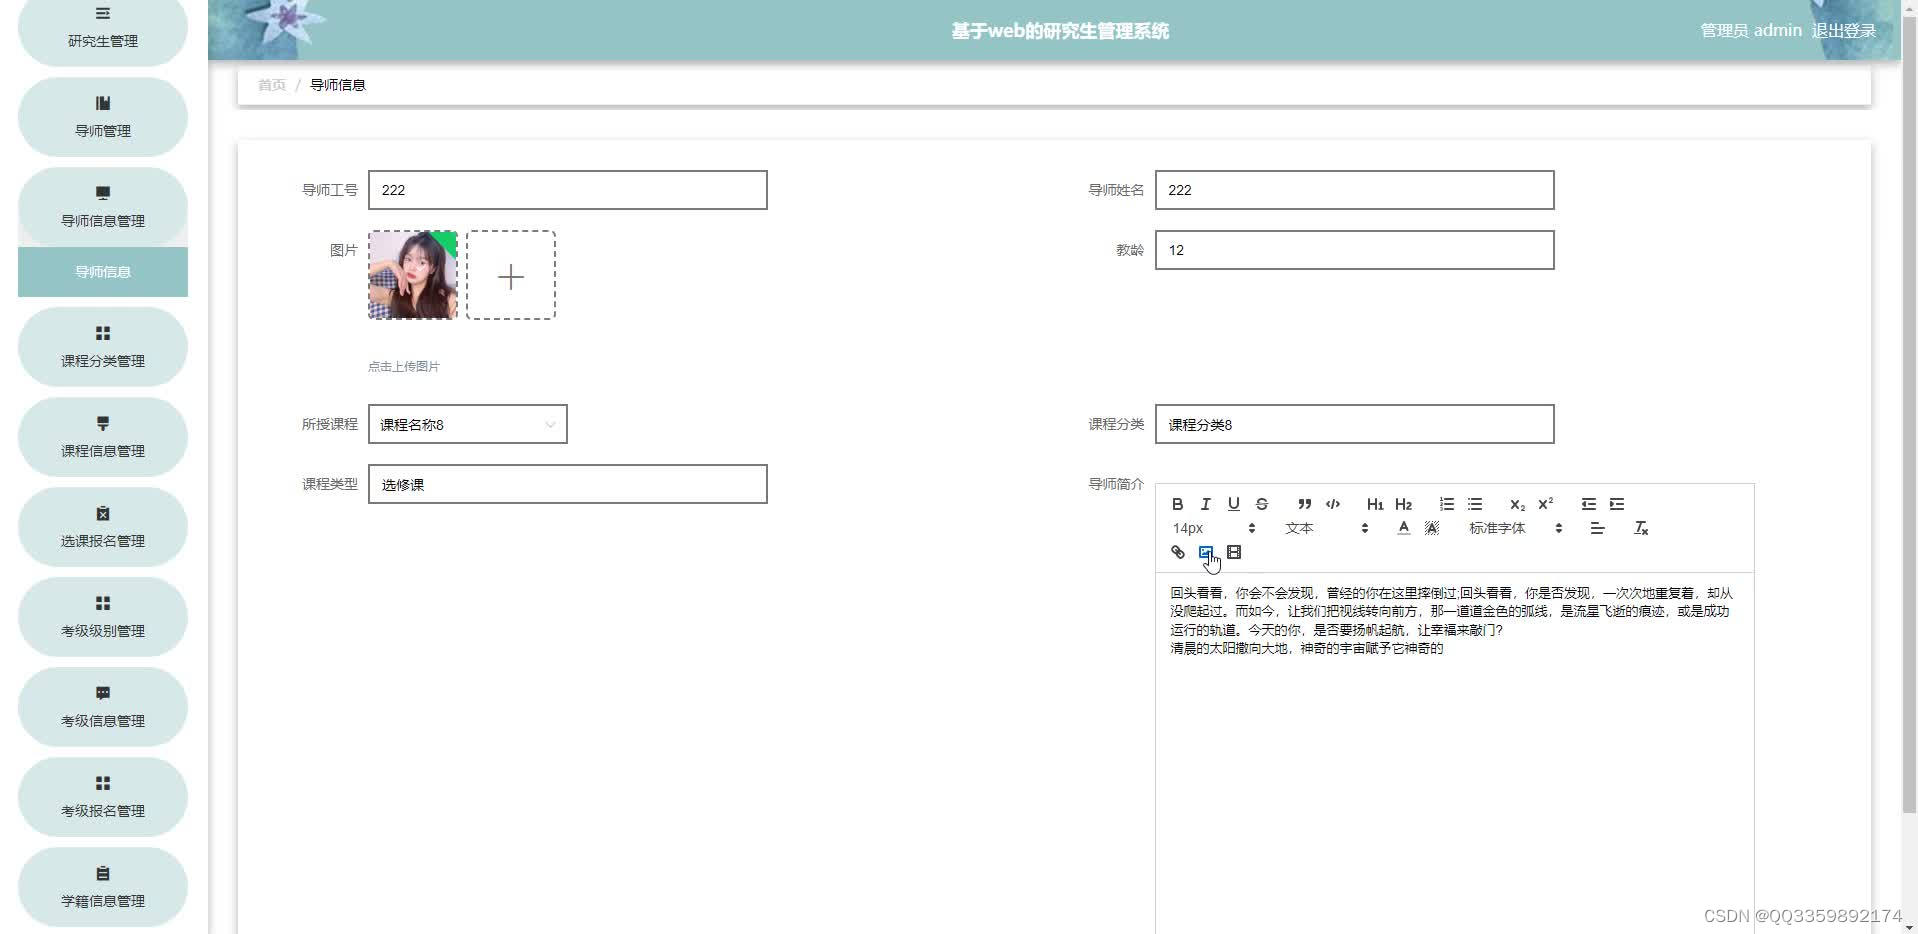The width and height of the screenshot is (1918, 934).
Task: Apply Heading 2 (H2) style
Action: [1403, 504]
